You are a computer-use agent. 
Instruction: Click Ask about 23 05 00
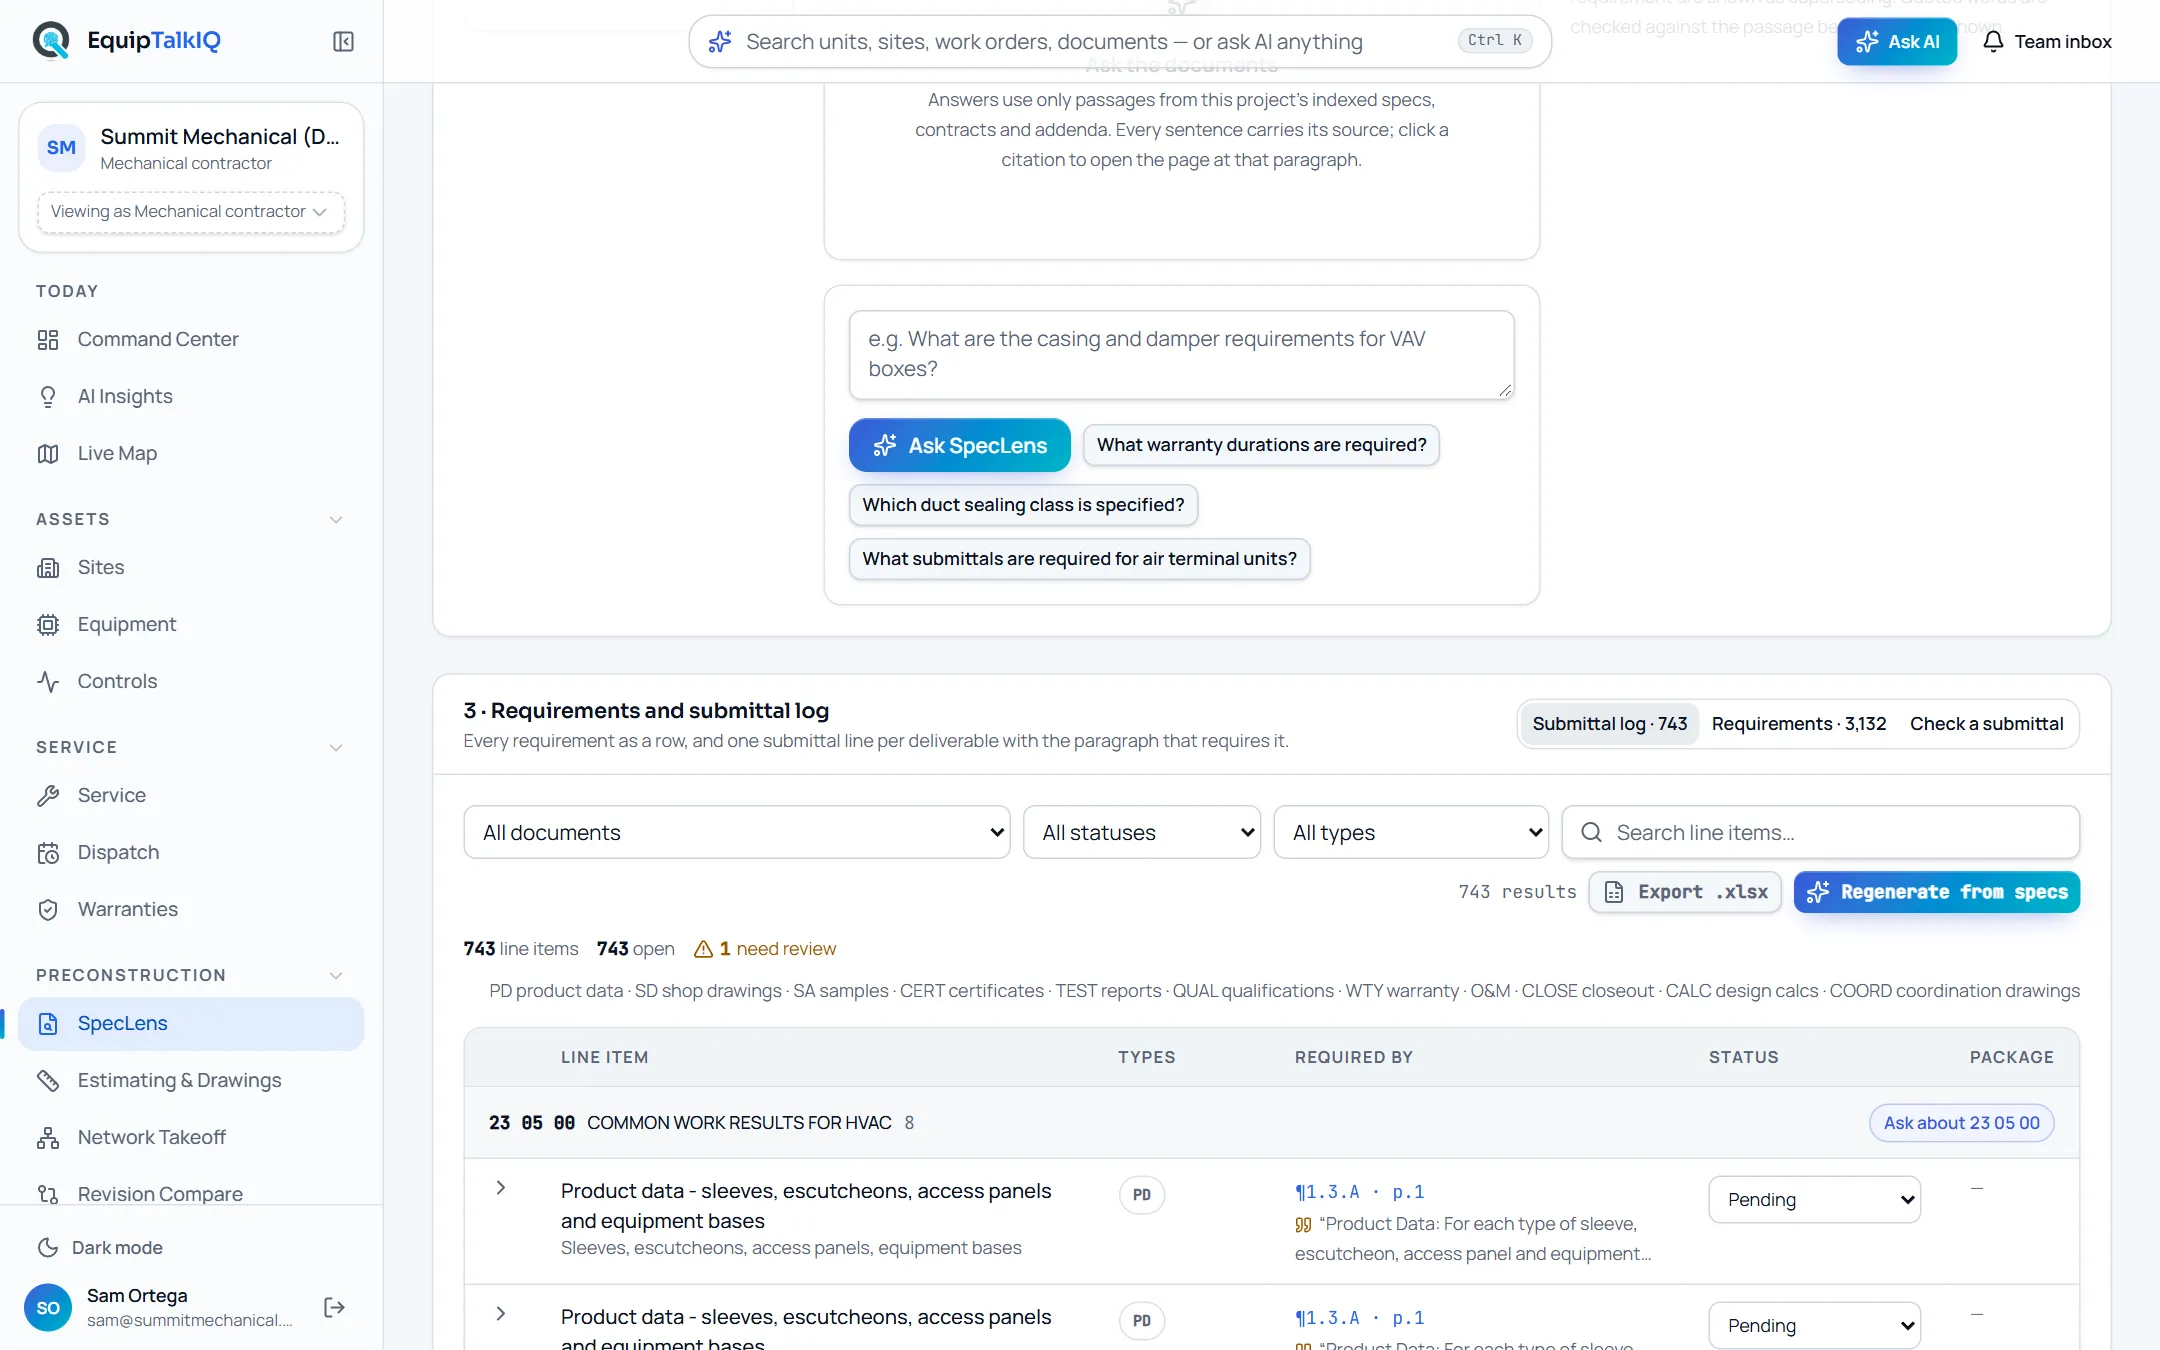point(1961,1122)
